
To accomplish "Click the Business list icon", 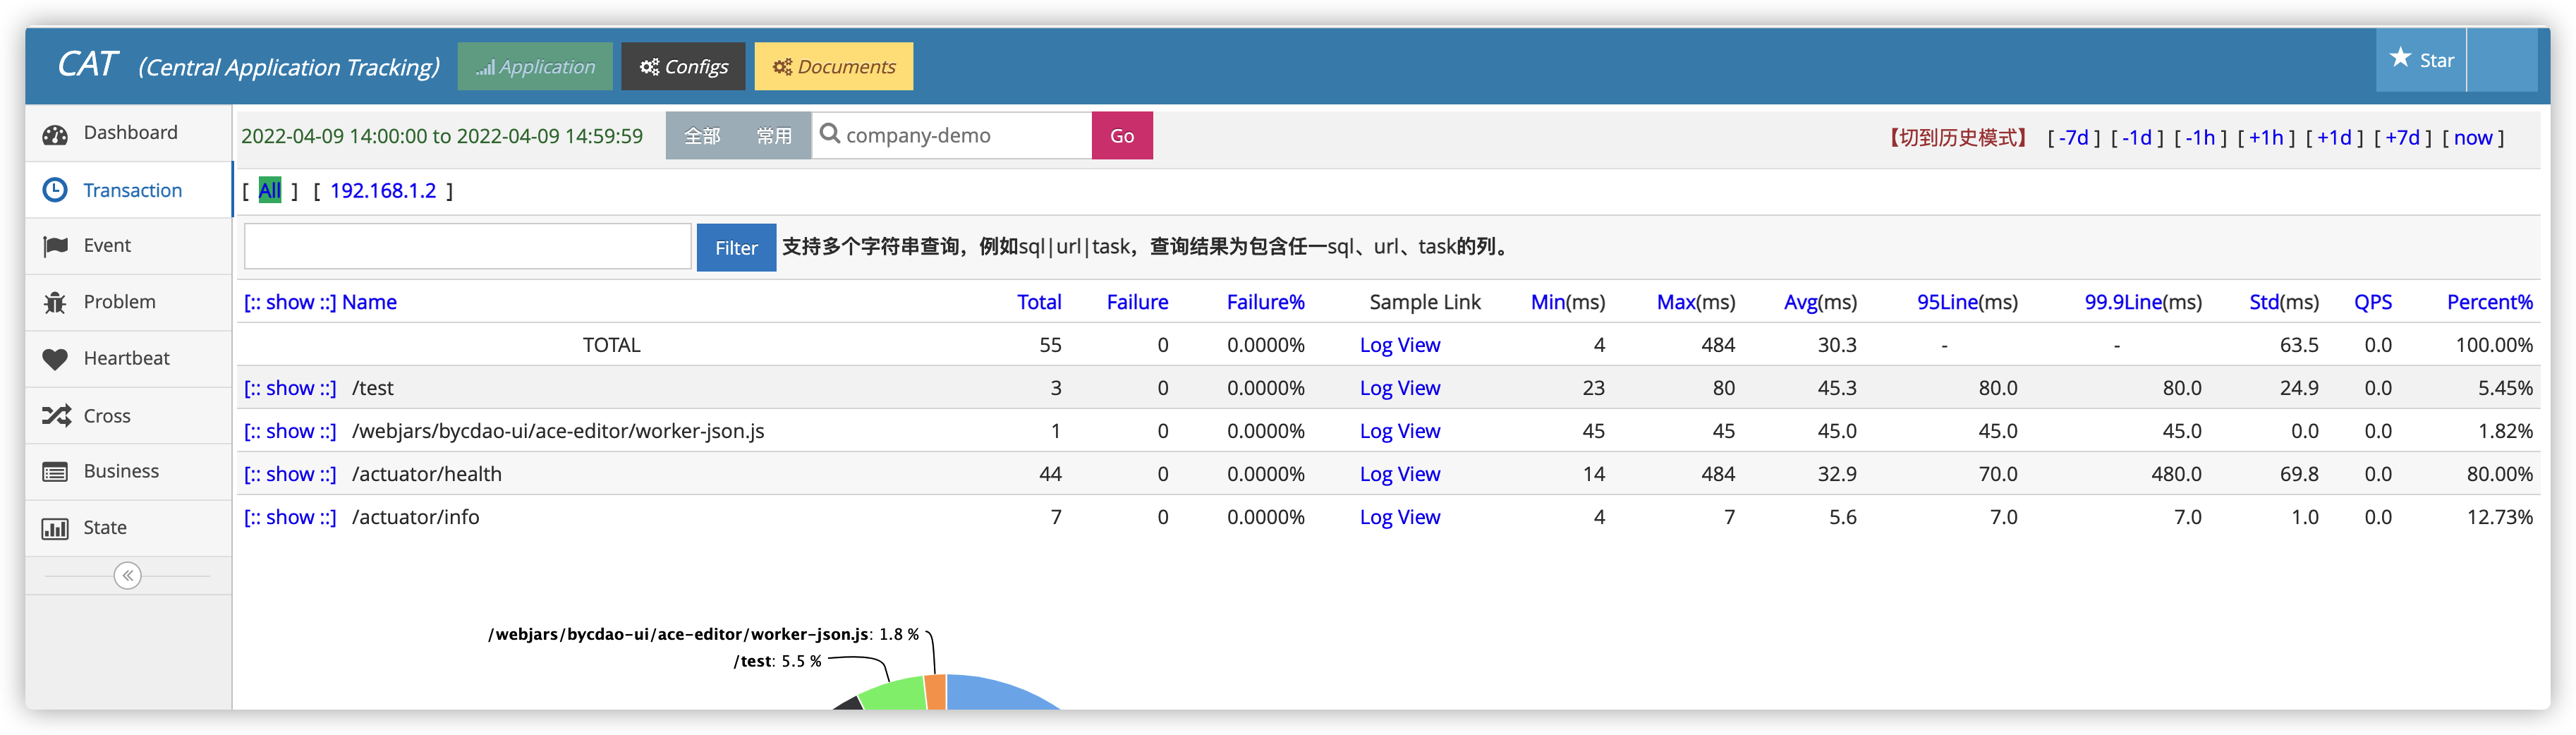I will [55, 472].
